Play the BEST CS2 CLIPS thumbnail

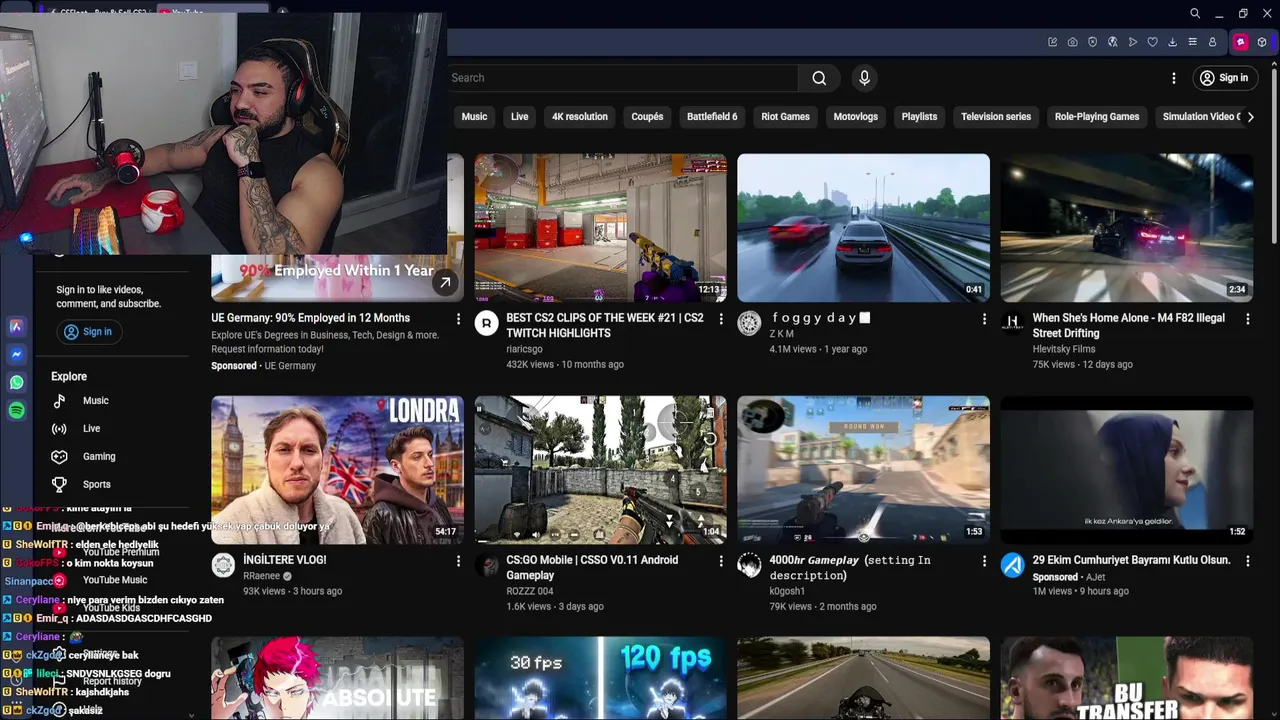click(x=601, y=227)
